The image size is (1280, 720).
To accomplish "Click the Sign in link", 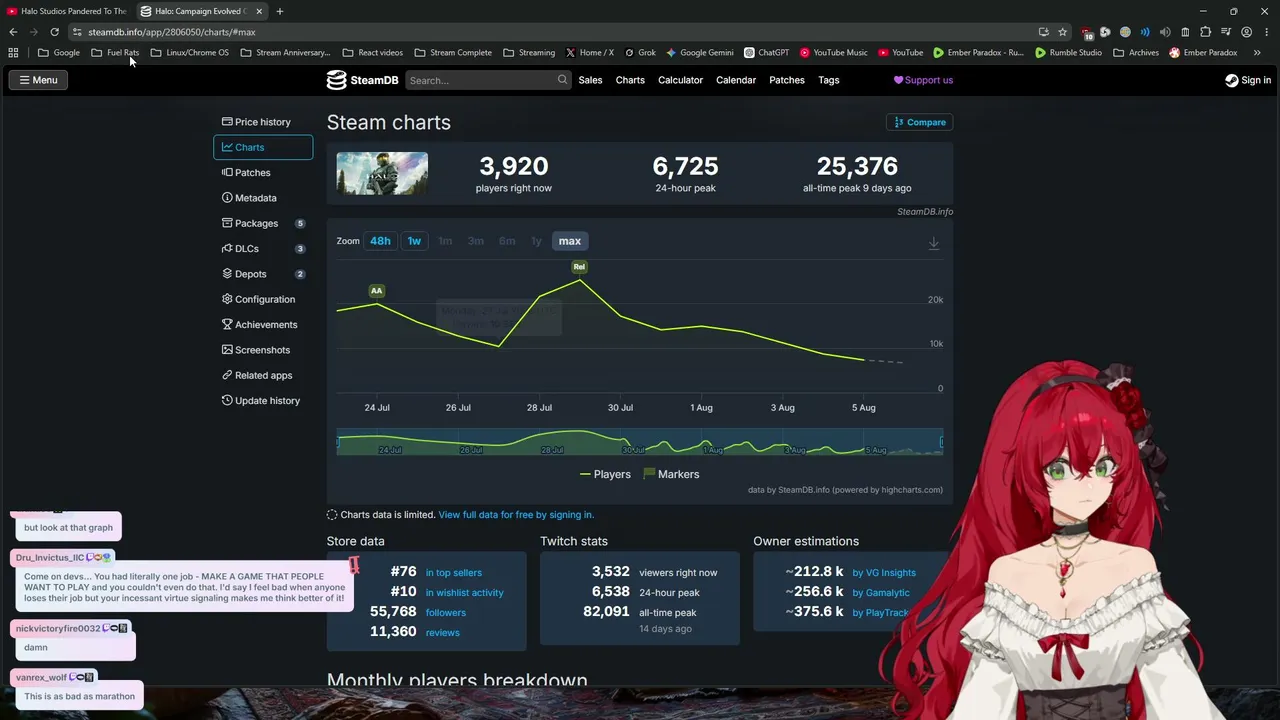I will pyautogui.click(x=1248, y=80).
